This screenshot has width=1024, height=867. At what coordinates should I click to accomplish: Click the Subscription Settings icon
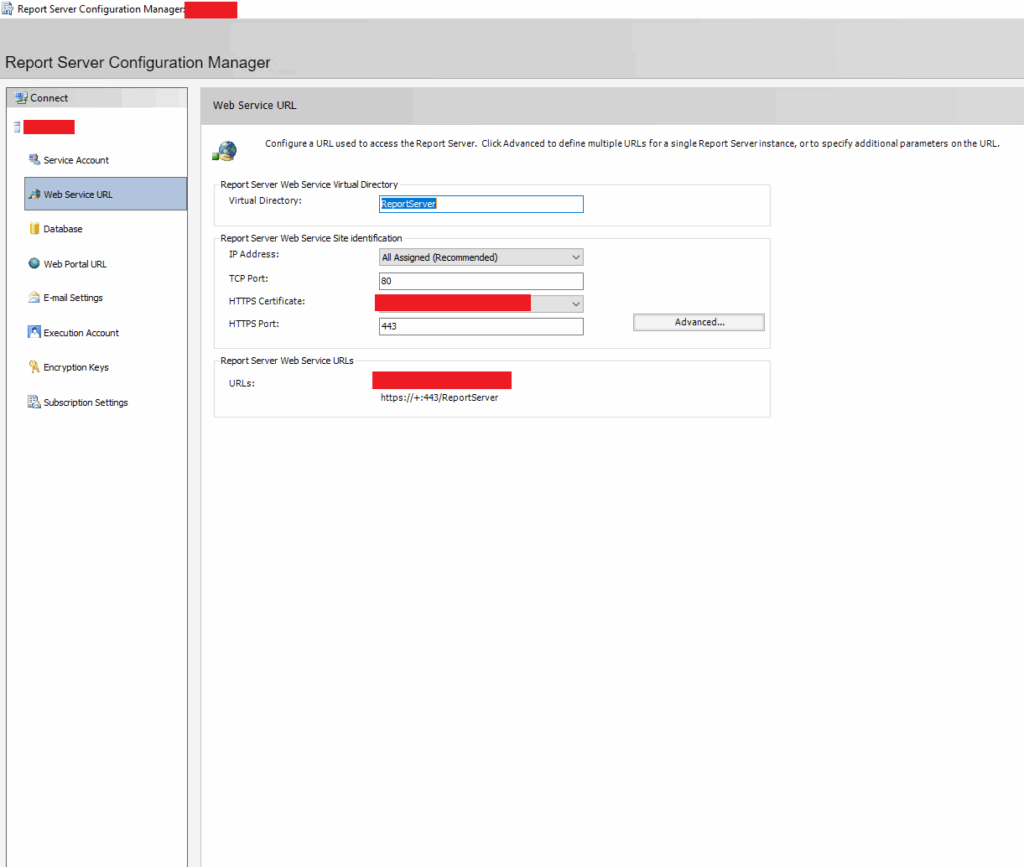coord(34,402)
